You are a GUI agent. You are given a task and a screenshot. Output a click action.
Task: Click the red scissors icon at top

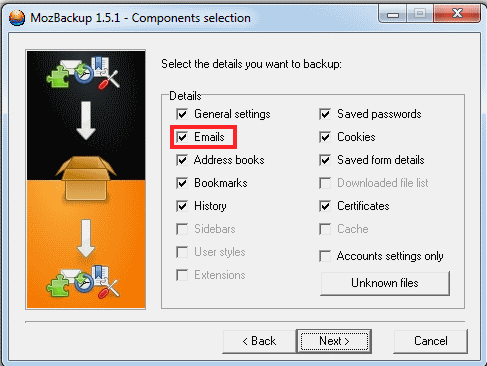click(x=109, y=80)
